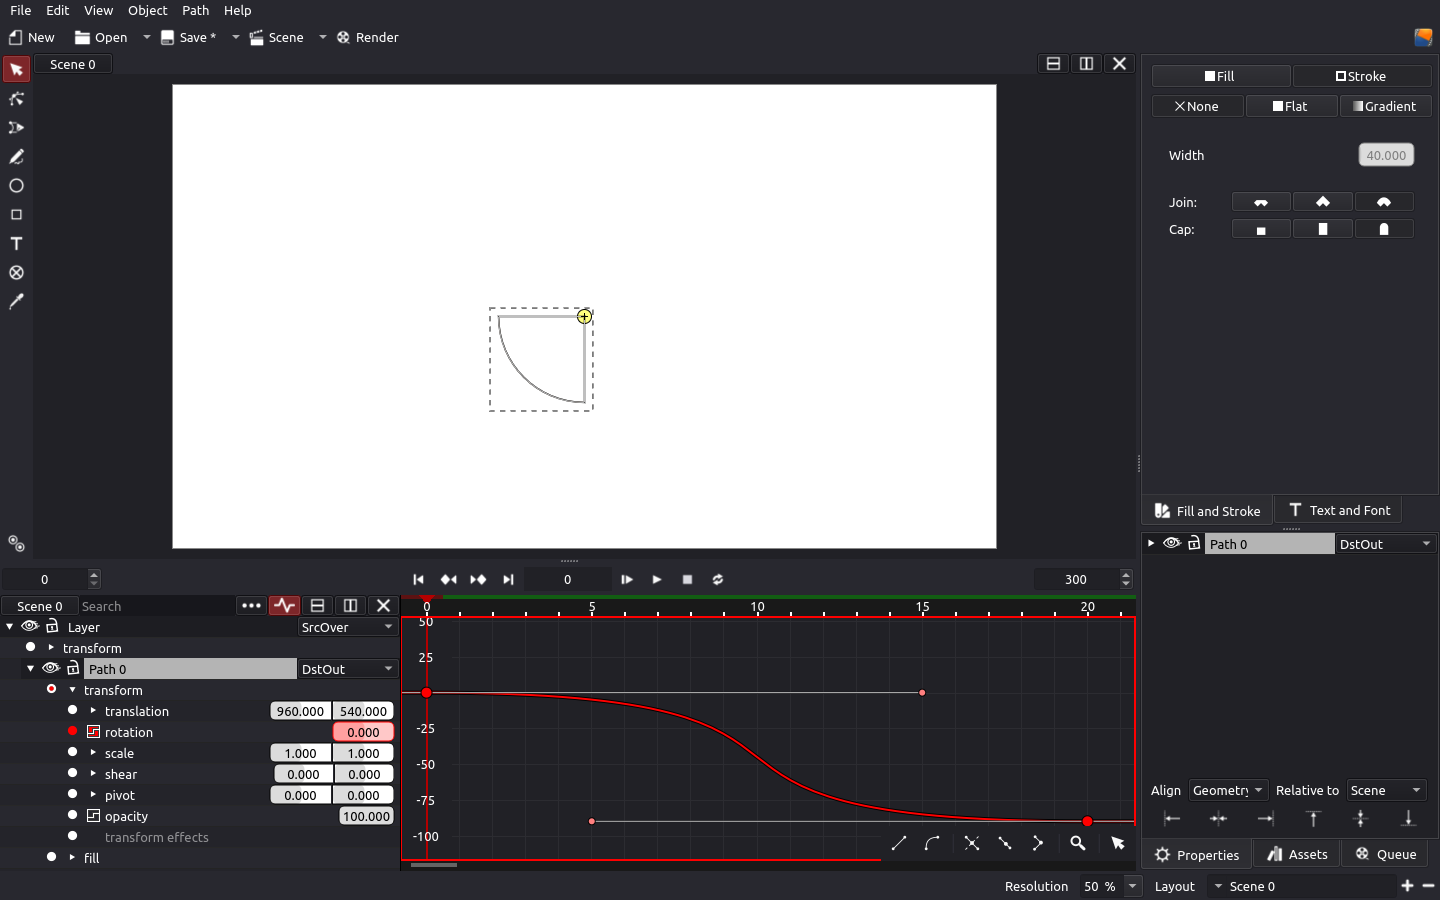The width and height of the screenshot is (1440, 900).
Task: Stop playback with the stop button
Action: [687, 580]
